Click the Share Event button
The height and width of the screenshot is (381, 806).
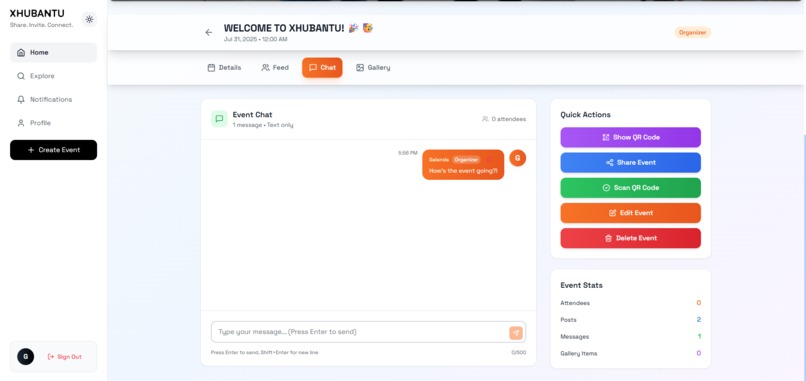(630, 162)
